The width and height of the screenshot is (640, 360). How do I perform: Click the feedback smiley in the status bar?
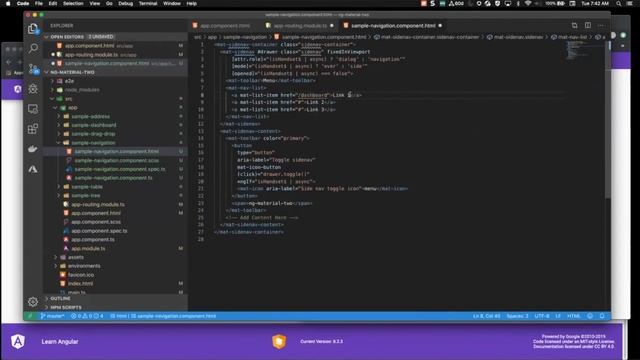pos(590,316)
